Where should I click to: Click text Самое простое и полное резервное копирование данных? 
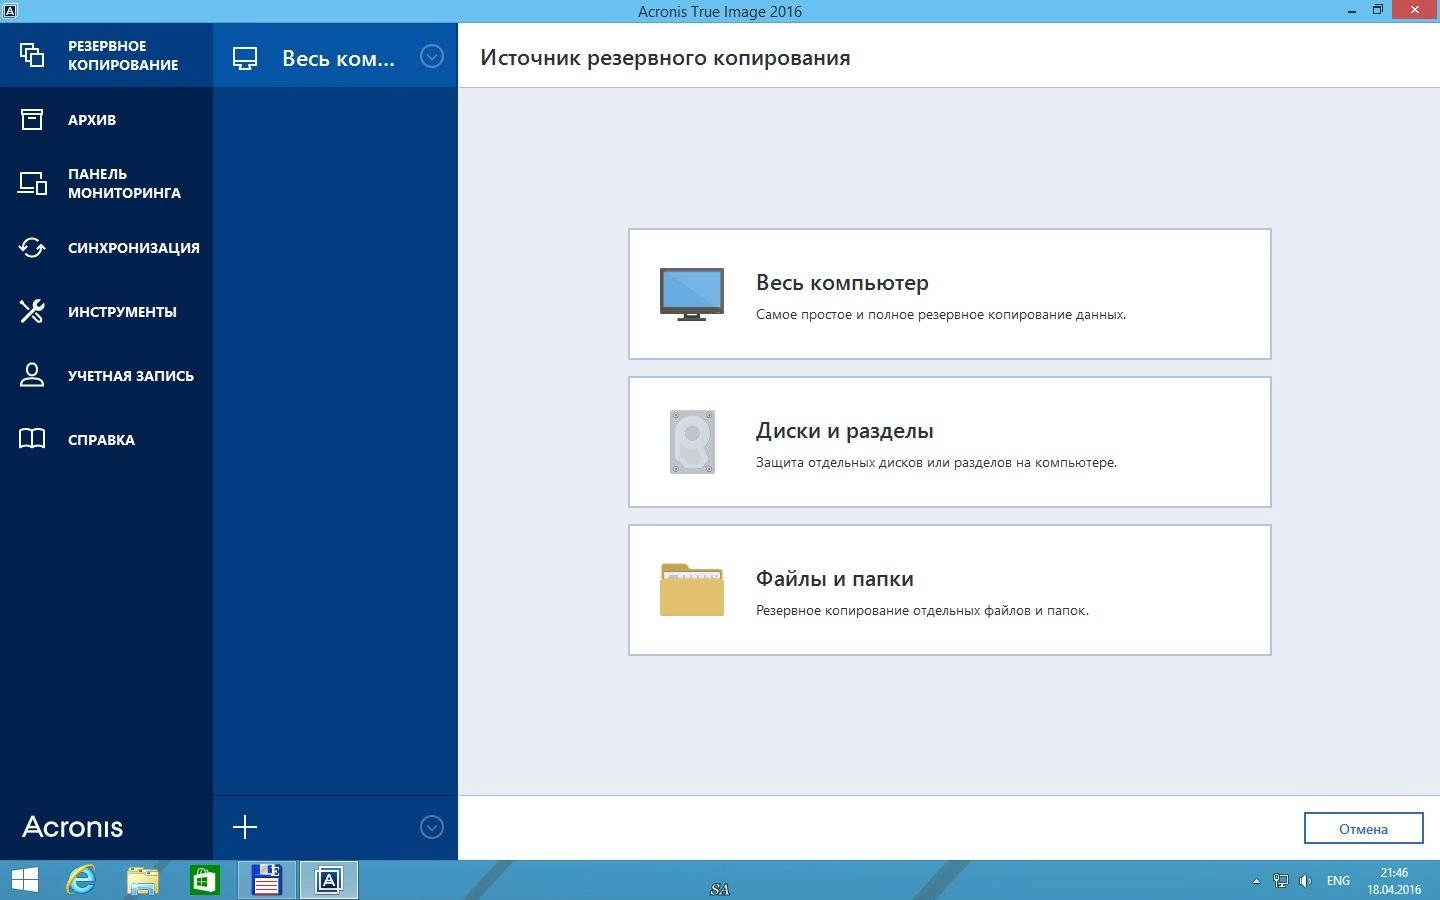(941, 314)
